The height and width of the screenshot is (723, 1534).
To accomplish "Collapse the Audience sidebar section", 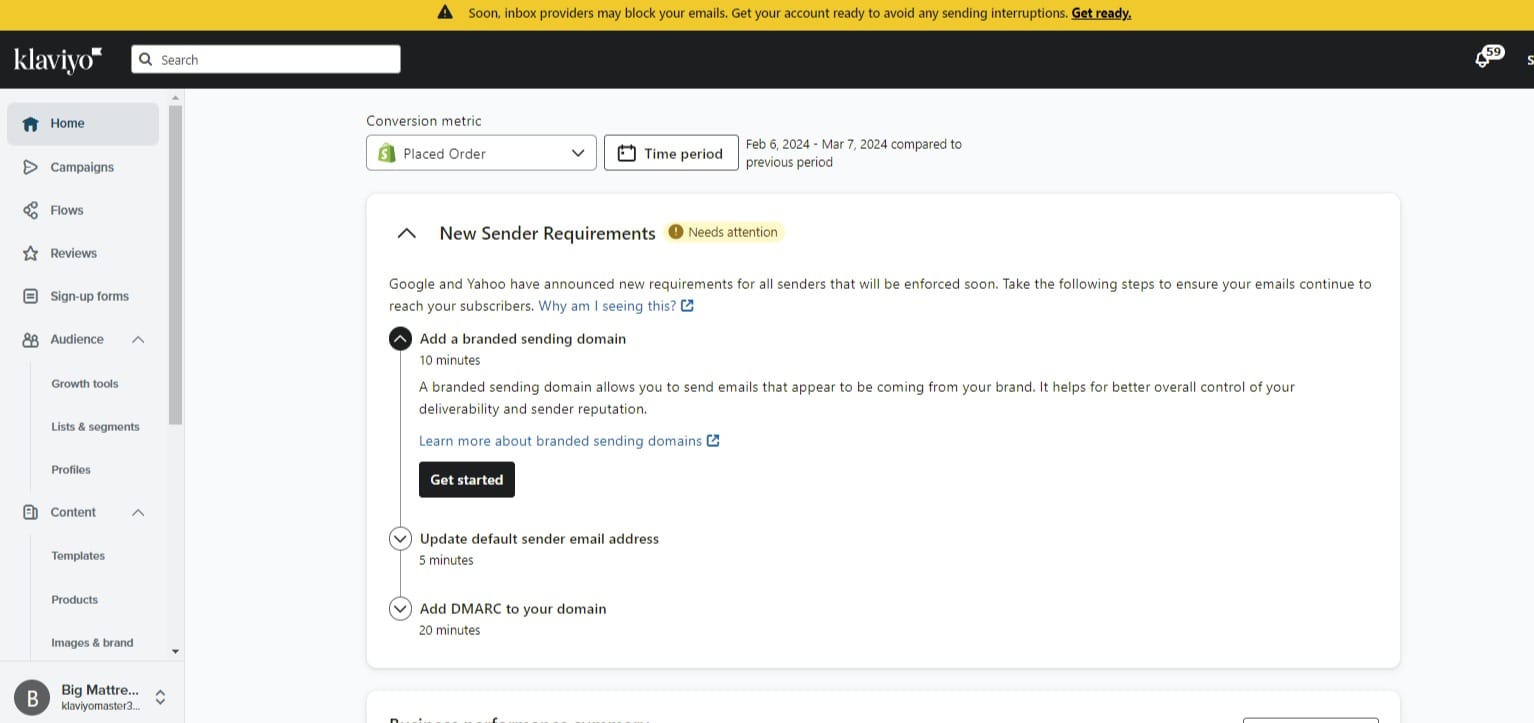I will [138, 340].
